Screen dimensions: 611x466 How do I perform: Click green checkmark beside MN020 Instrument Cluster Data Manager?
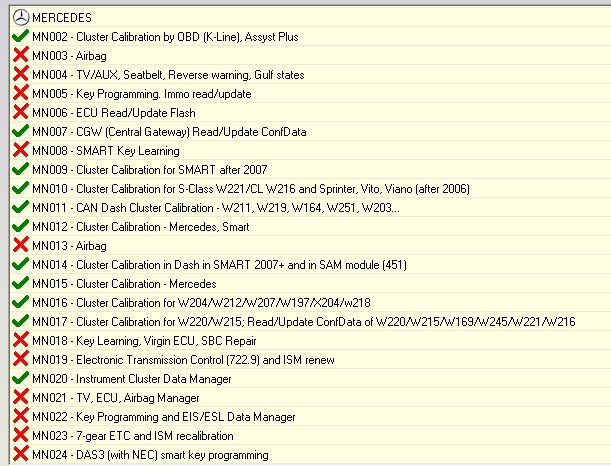click(20, 378)
